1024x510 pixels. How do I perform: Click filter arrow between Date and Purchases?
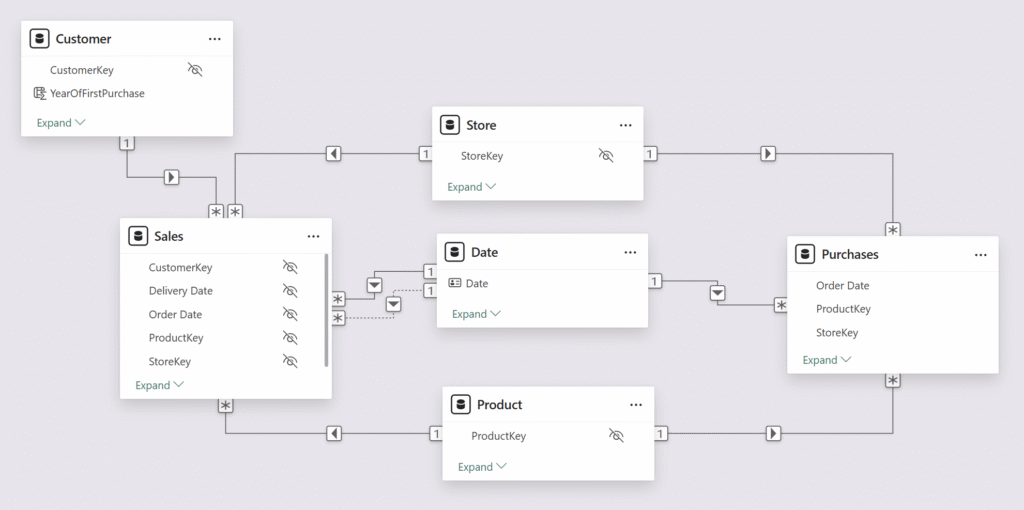point(717,293)
